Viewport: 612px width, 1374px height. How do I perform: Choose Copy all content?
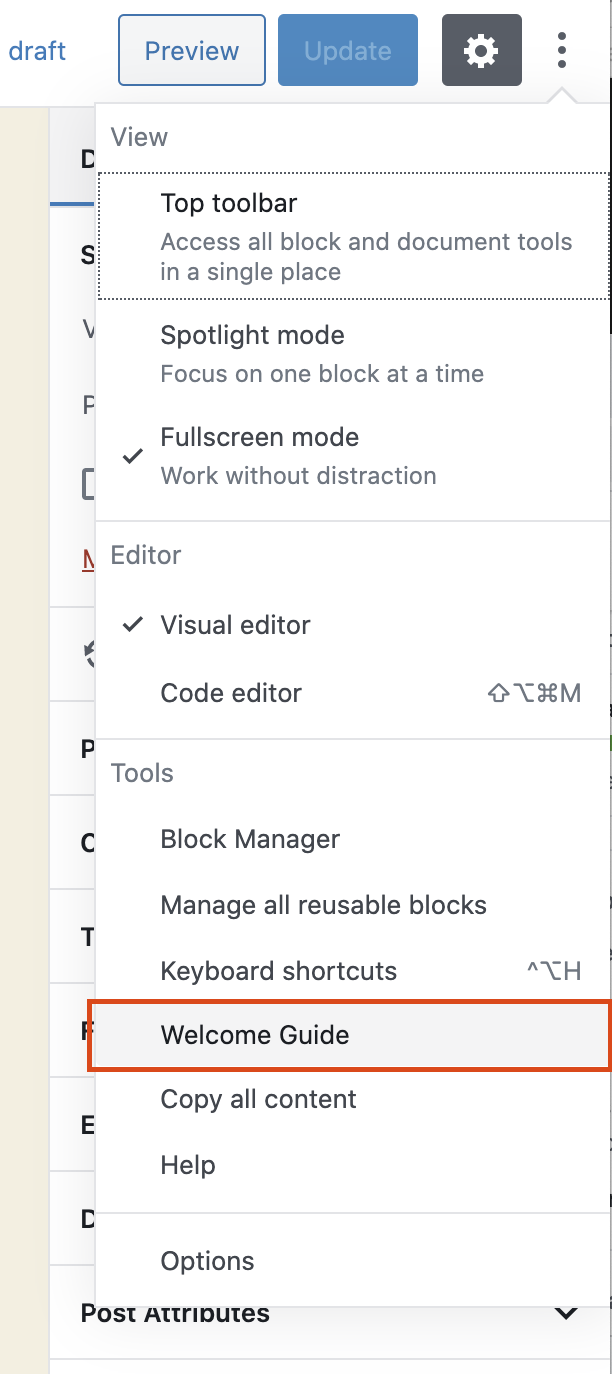258,1099
